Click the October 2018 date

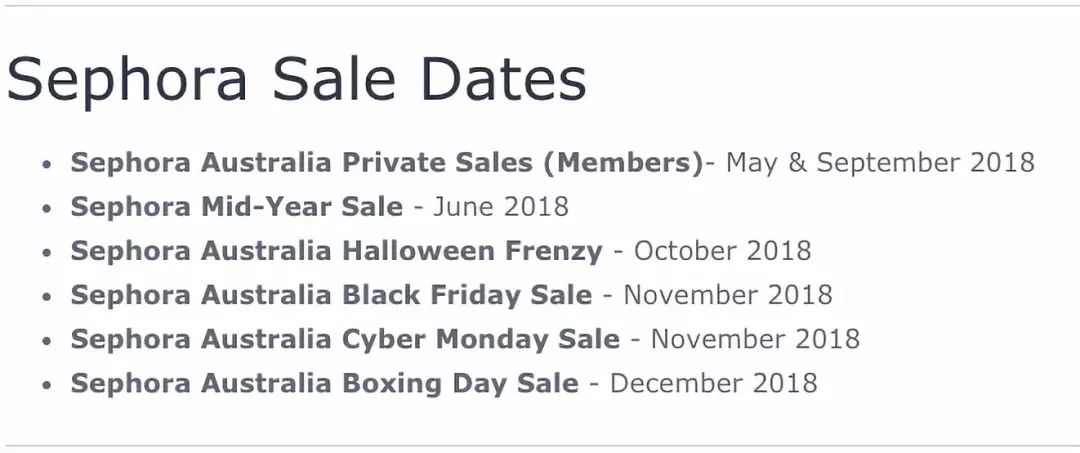tap(723, 251)
